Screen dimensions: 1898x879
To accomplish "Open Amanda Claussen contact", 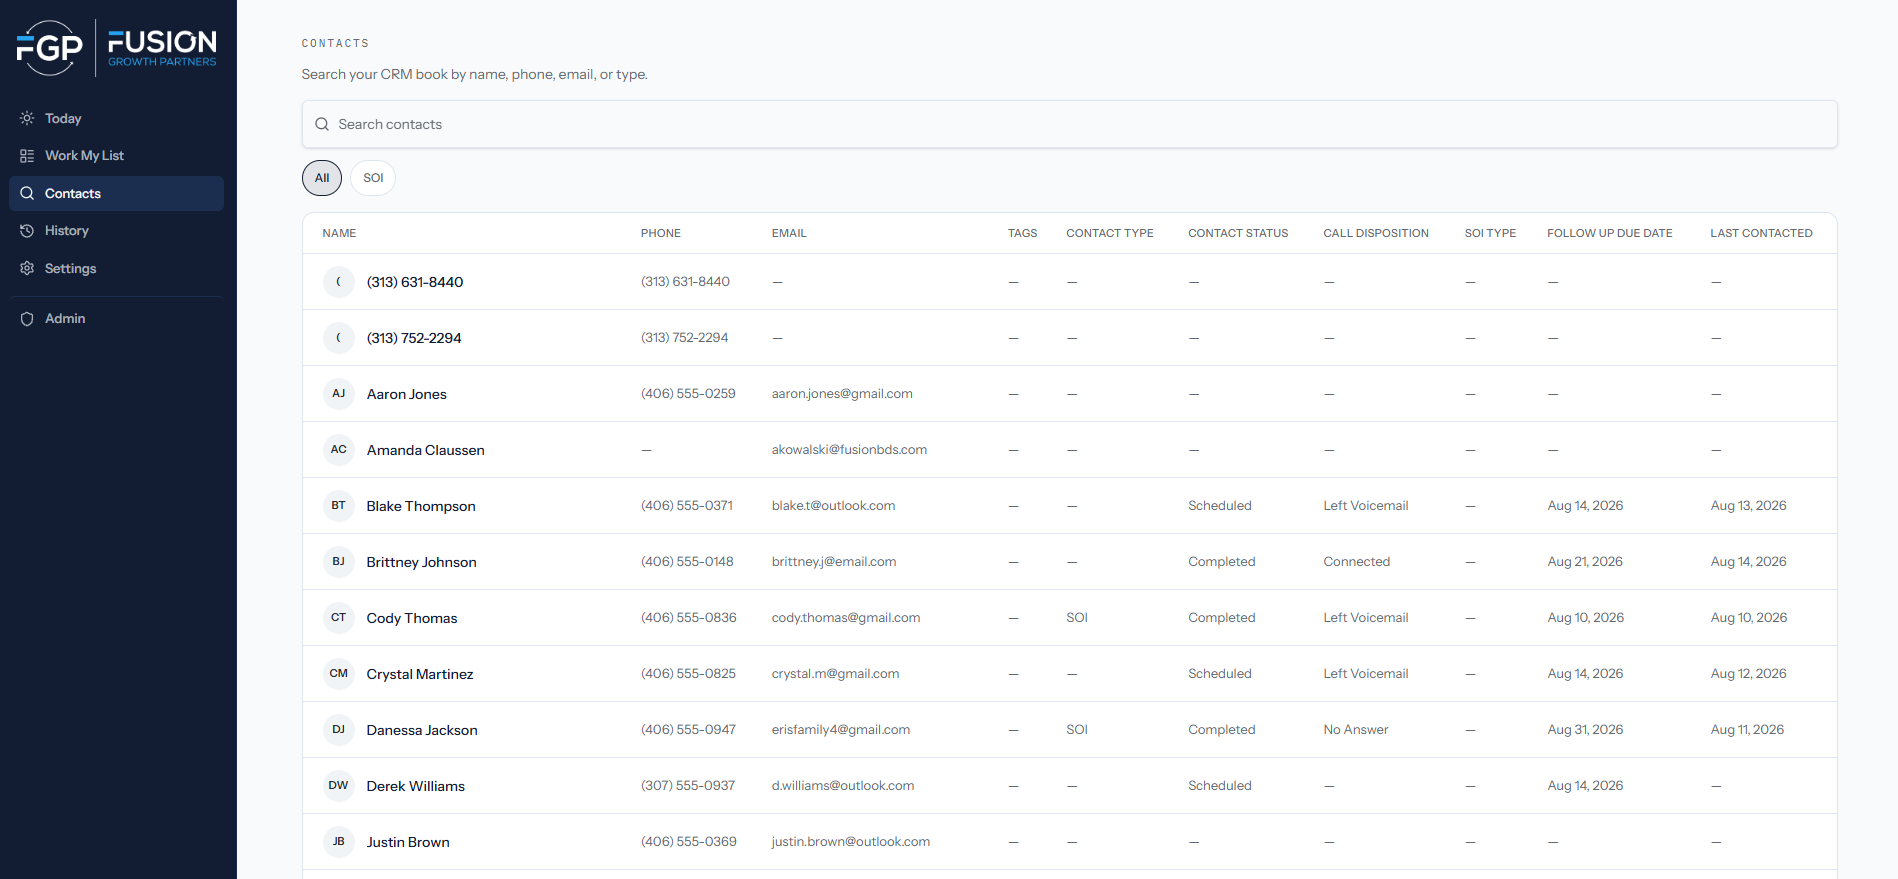I will 426,450.
